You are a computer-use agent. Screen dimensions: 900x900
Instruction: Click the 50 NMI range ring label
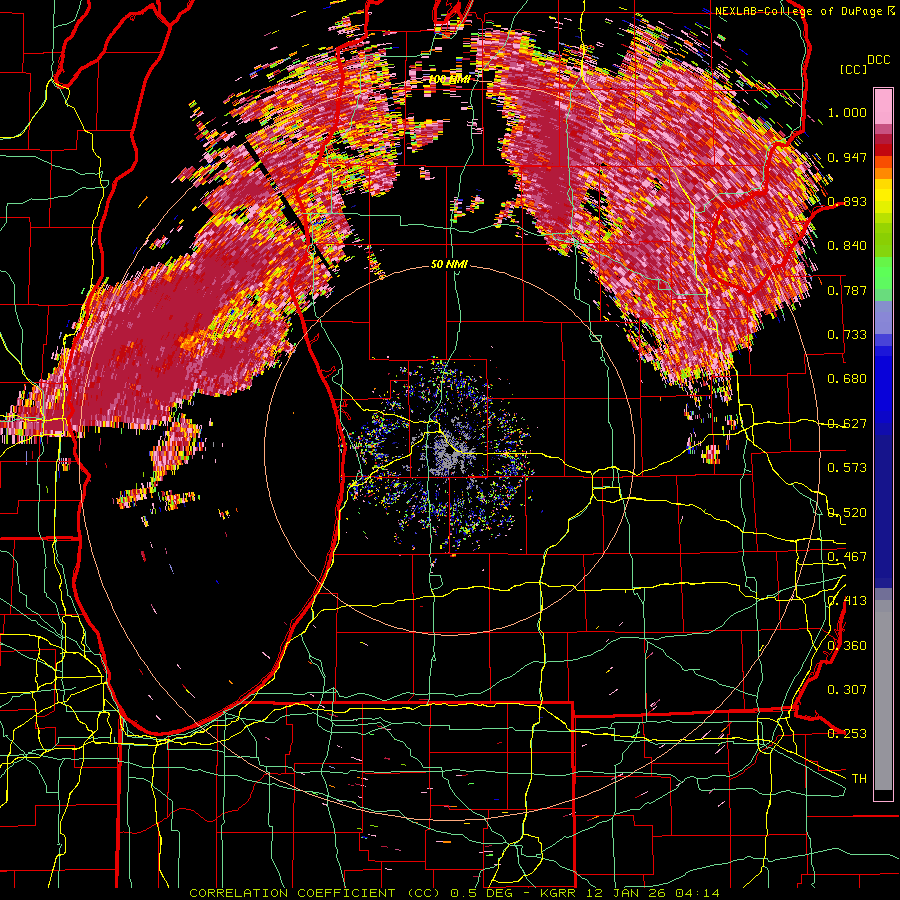point(449,265)
